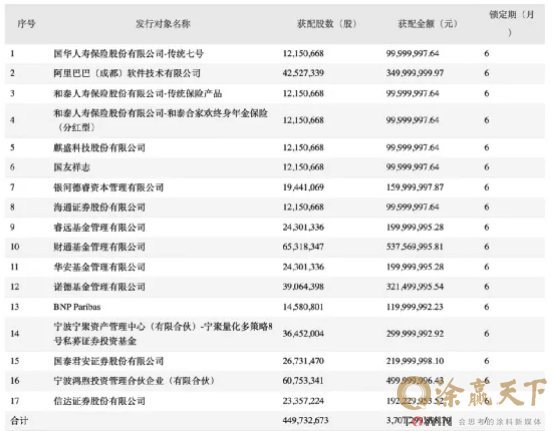This screenshot has height=431, width=552.
Task: Select share count in 国华人寿 row
Action: pyautogui.click(x=303, y=54)
